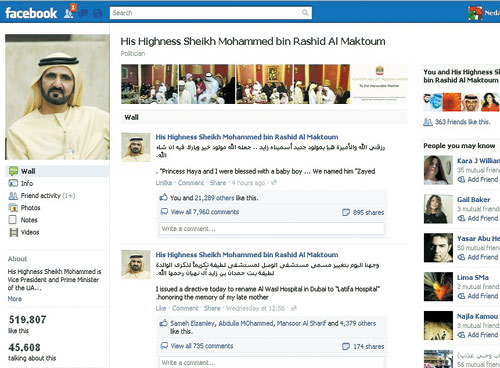Image resolution: width=500 pixels, height=368 pixels.
Task: Expand the About section with More
Action: [15, 299]
